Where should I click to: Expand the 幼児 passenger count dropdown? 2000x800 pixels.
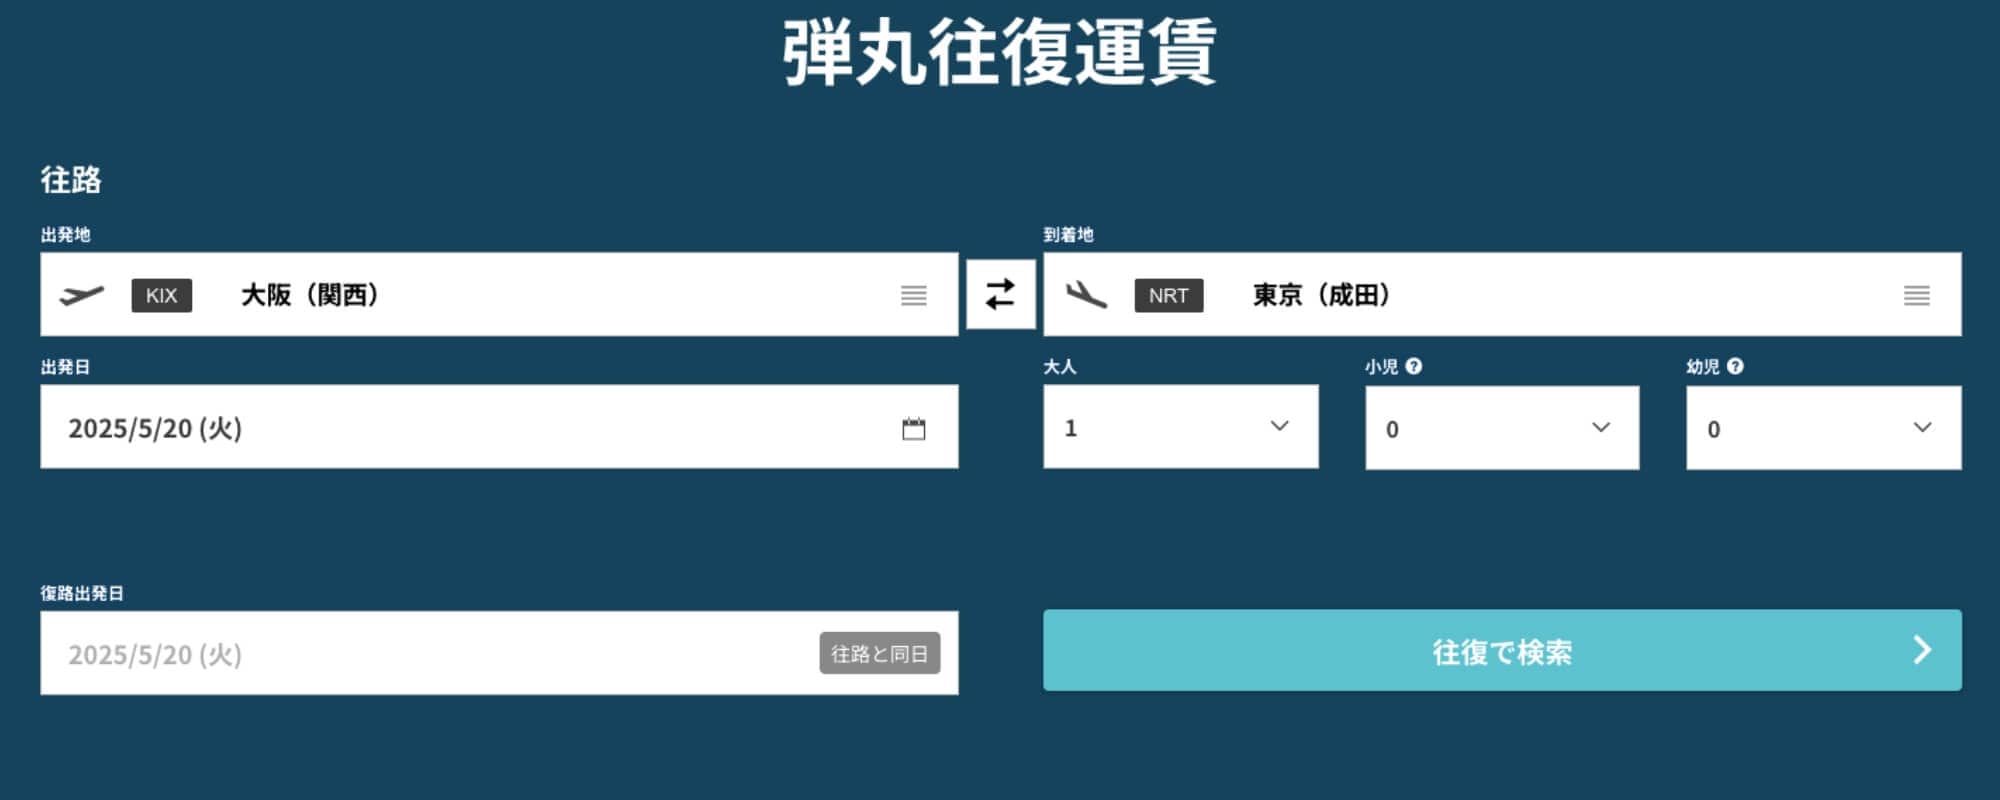pyautogui.click(x=1823, y=427)
